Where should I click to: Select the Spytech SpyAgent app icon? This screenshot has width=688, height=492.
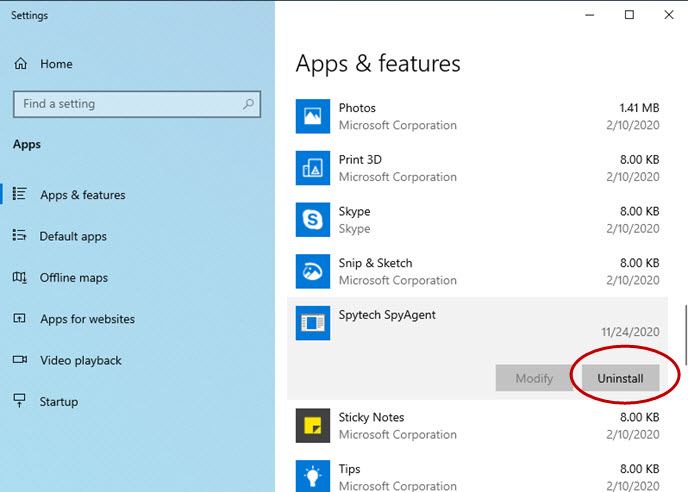pos(313,323)
